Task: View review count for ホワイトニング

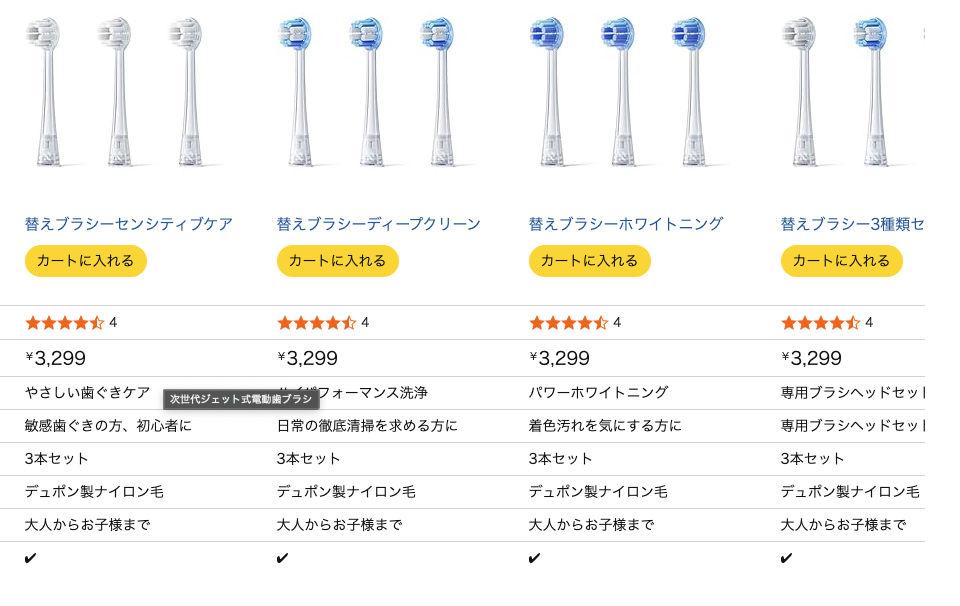Action: (x=617, y=323)
